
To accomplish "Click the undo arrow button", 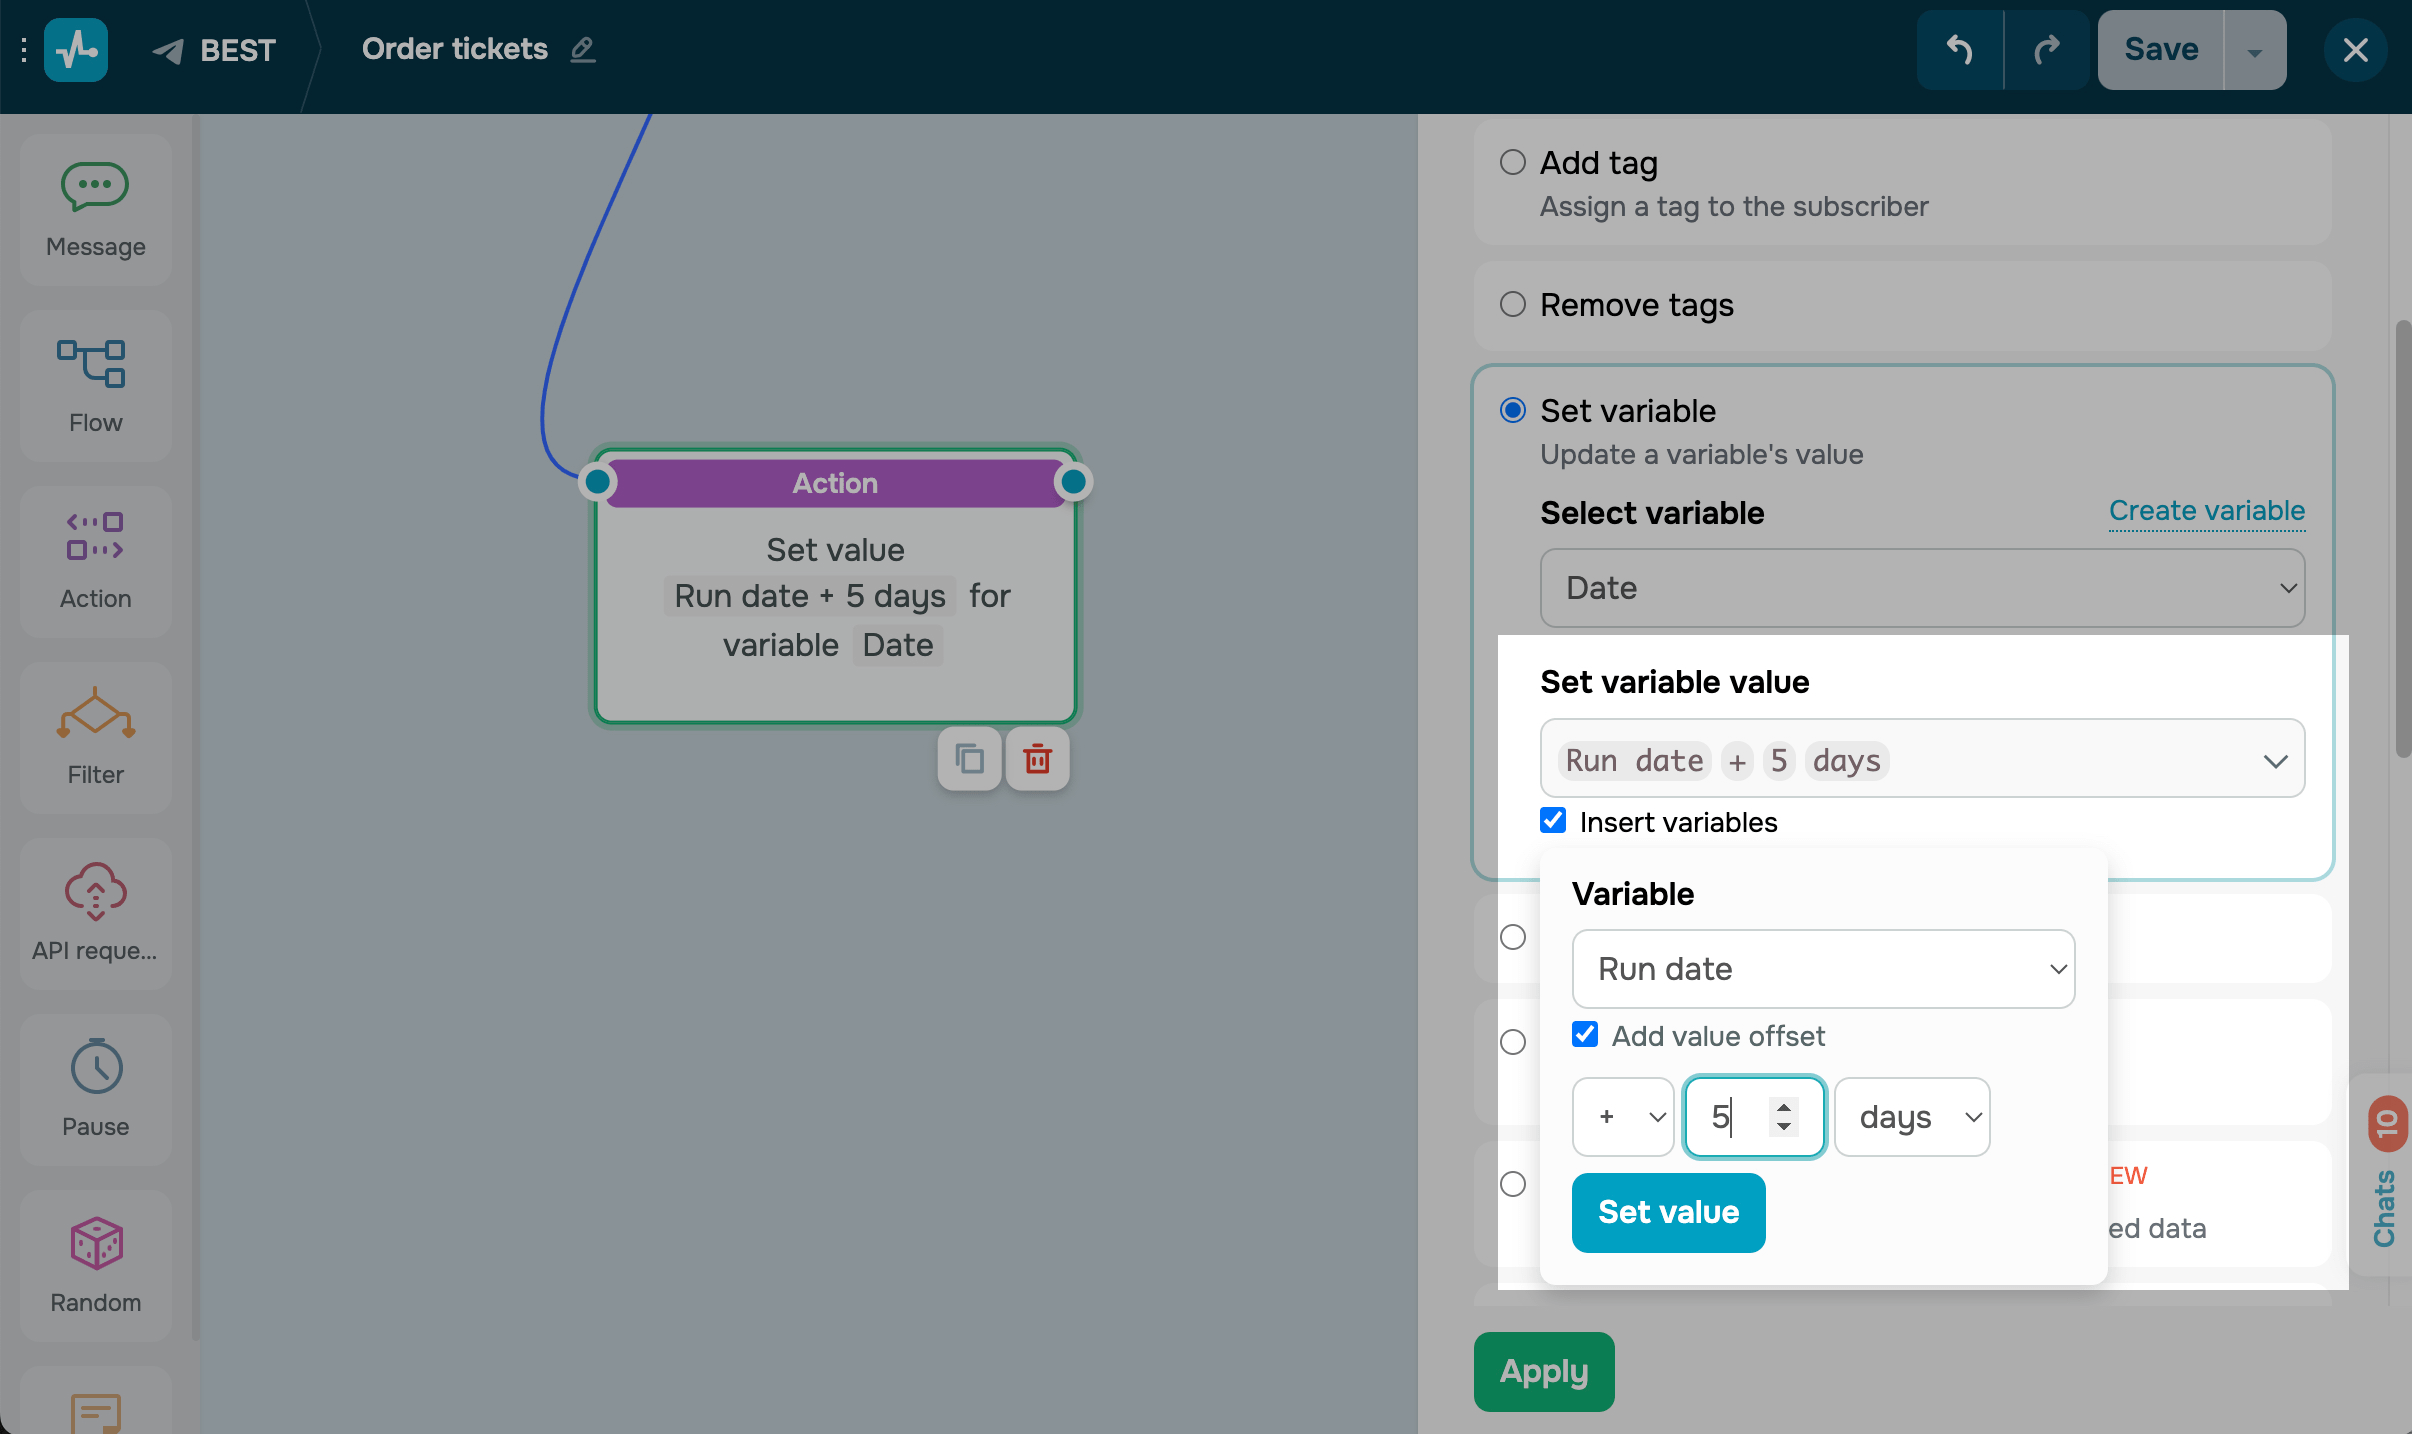I will click(x=1959, y=50).
